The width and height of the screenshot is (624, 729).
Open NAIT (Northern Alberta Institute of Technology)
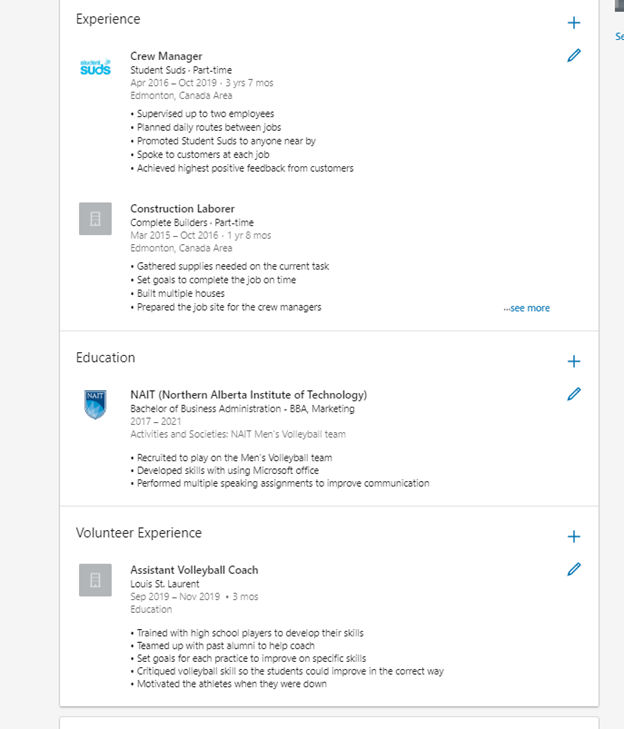pyautogui.click(x=248, y=395)
